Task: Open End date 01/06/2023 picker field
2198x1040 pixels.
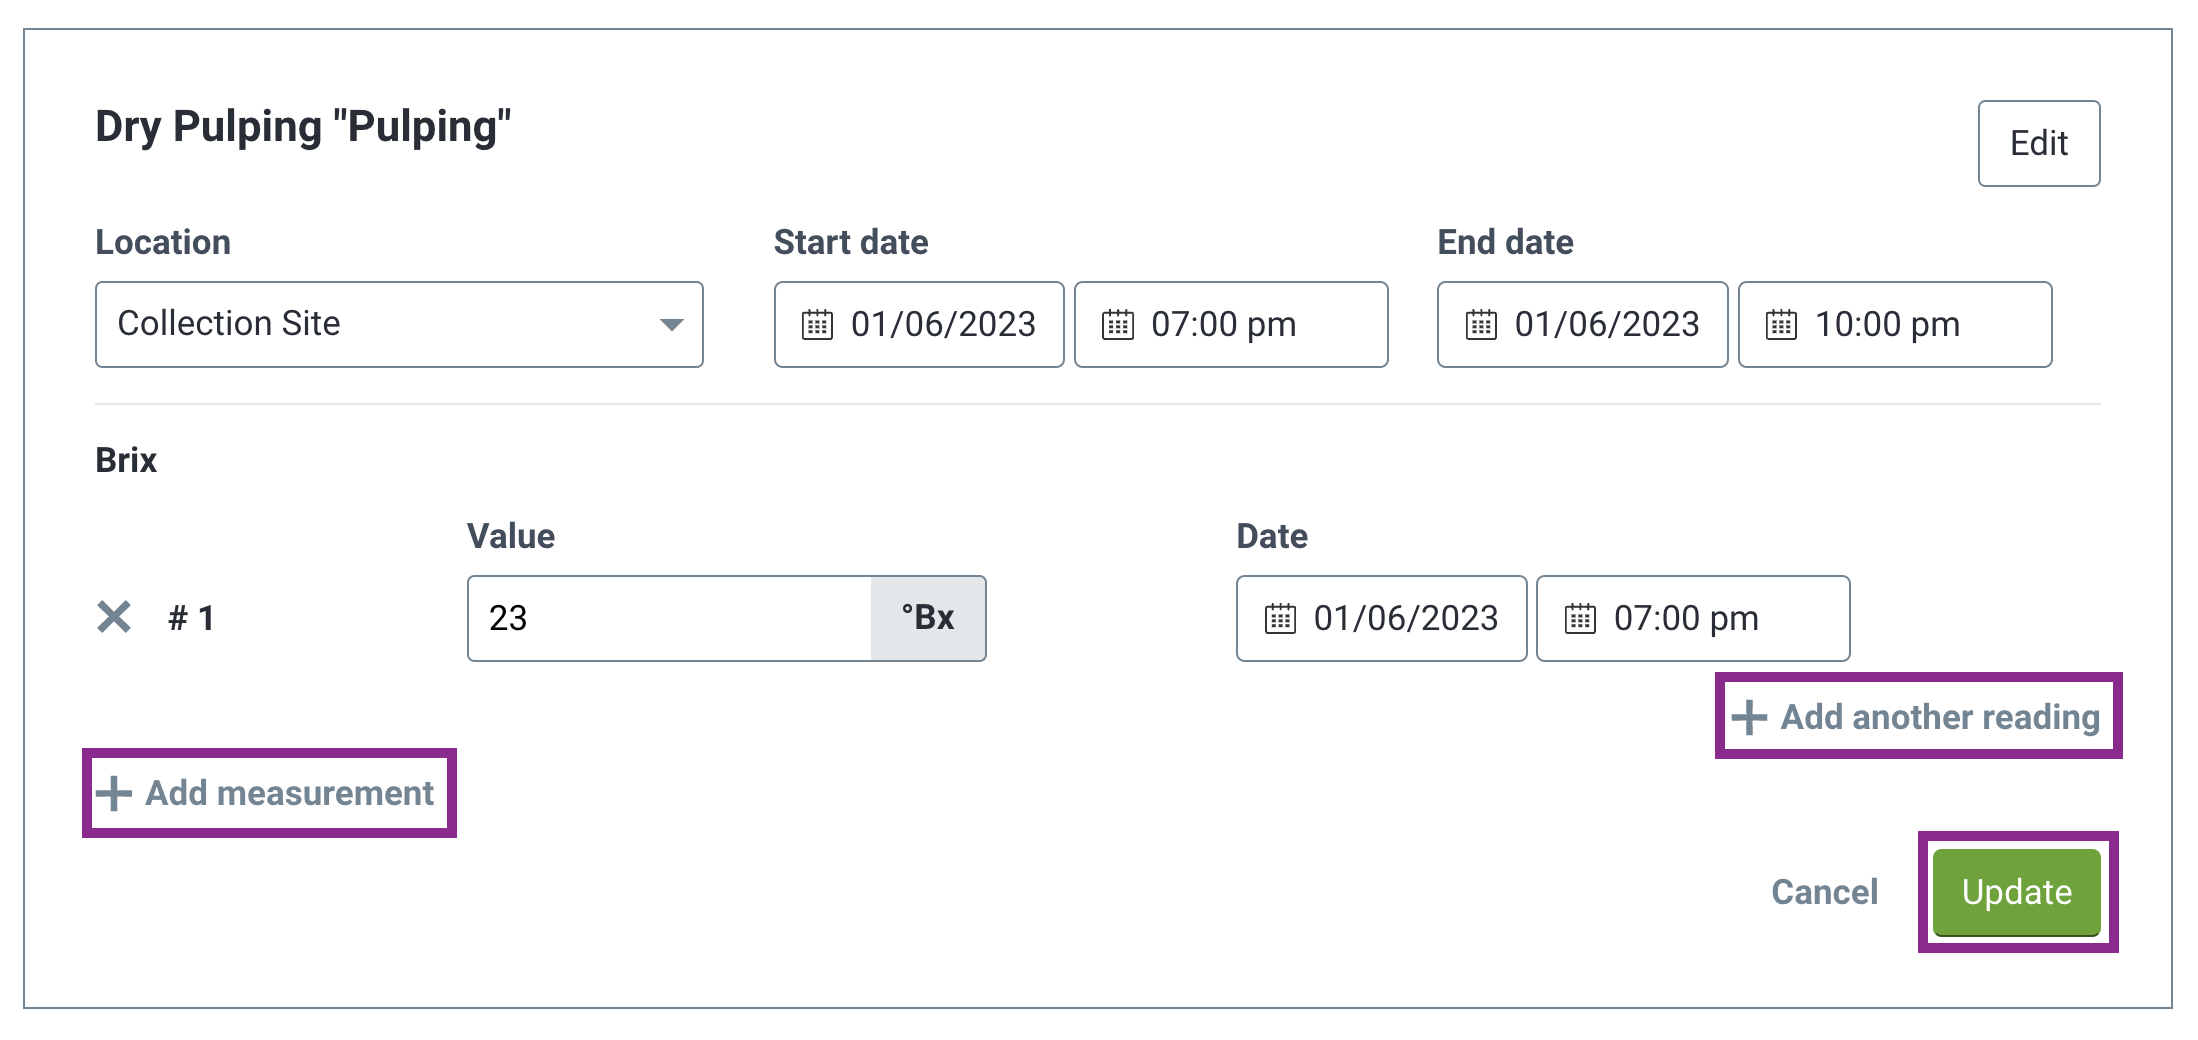Action: click(1582, 324)
